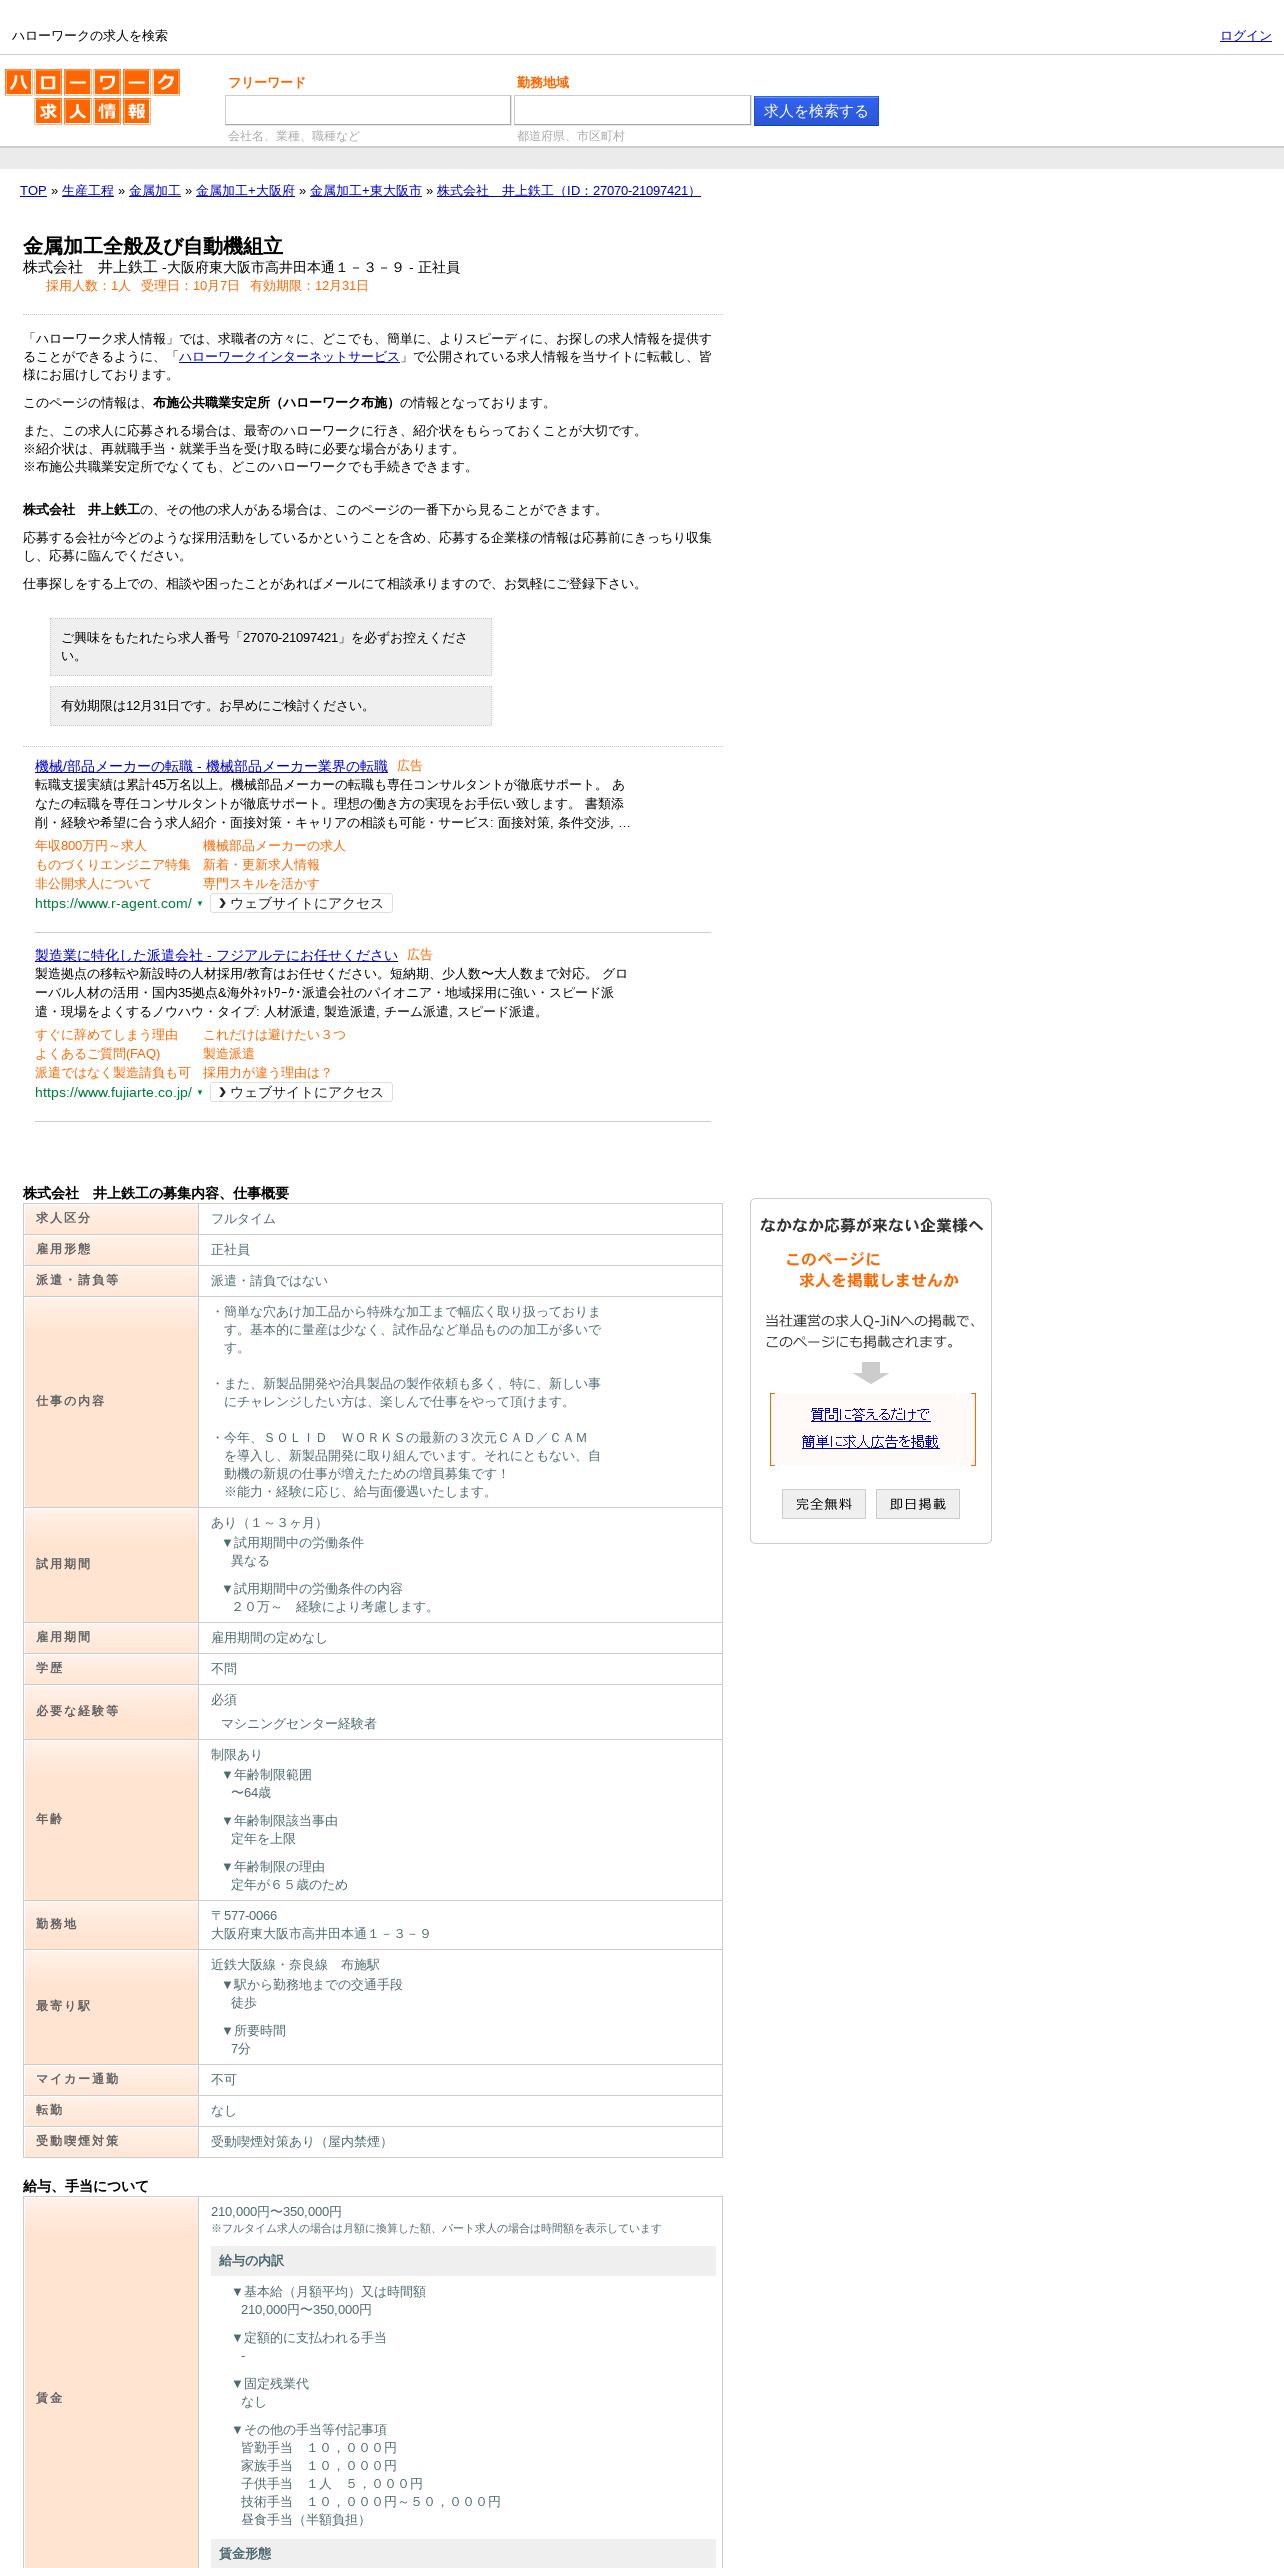This screenshot has height=2568, width=1284.
Task: Click the 求人を検索する search button
Action: [x=816, y=111]
